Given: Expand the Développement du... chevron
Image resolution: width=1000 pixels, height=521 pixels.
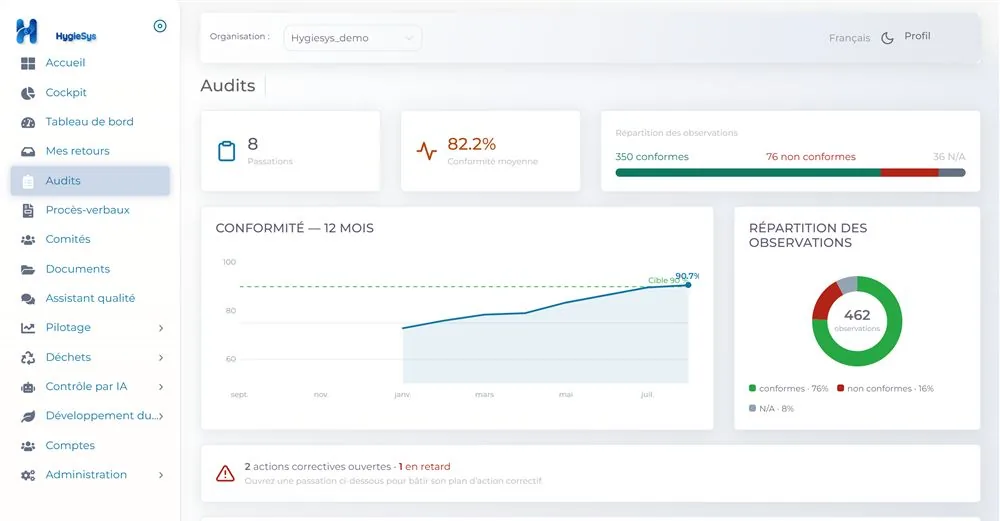Looking at the screenshot, I should click(161, 416).
